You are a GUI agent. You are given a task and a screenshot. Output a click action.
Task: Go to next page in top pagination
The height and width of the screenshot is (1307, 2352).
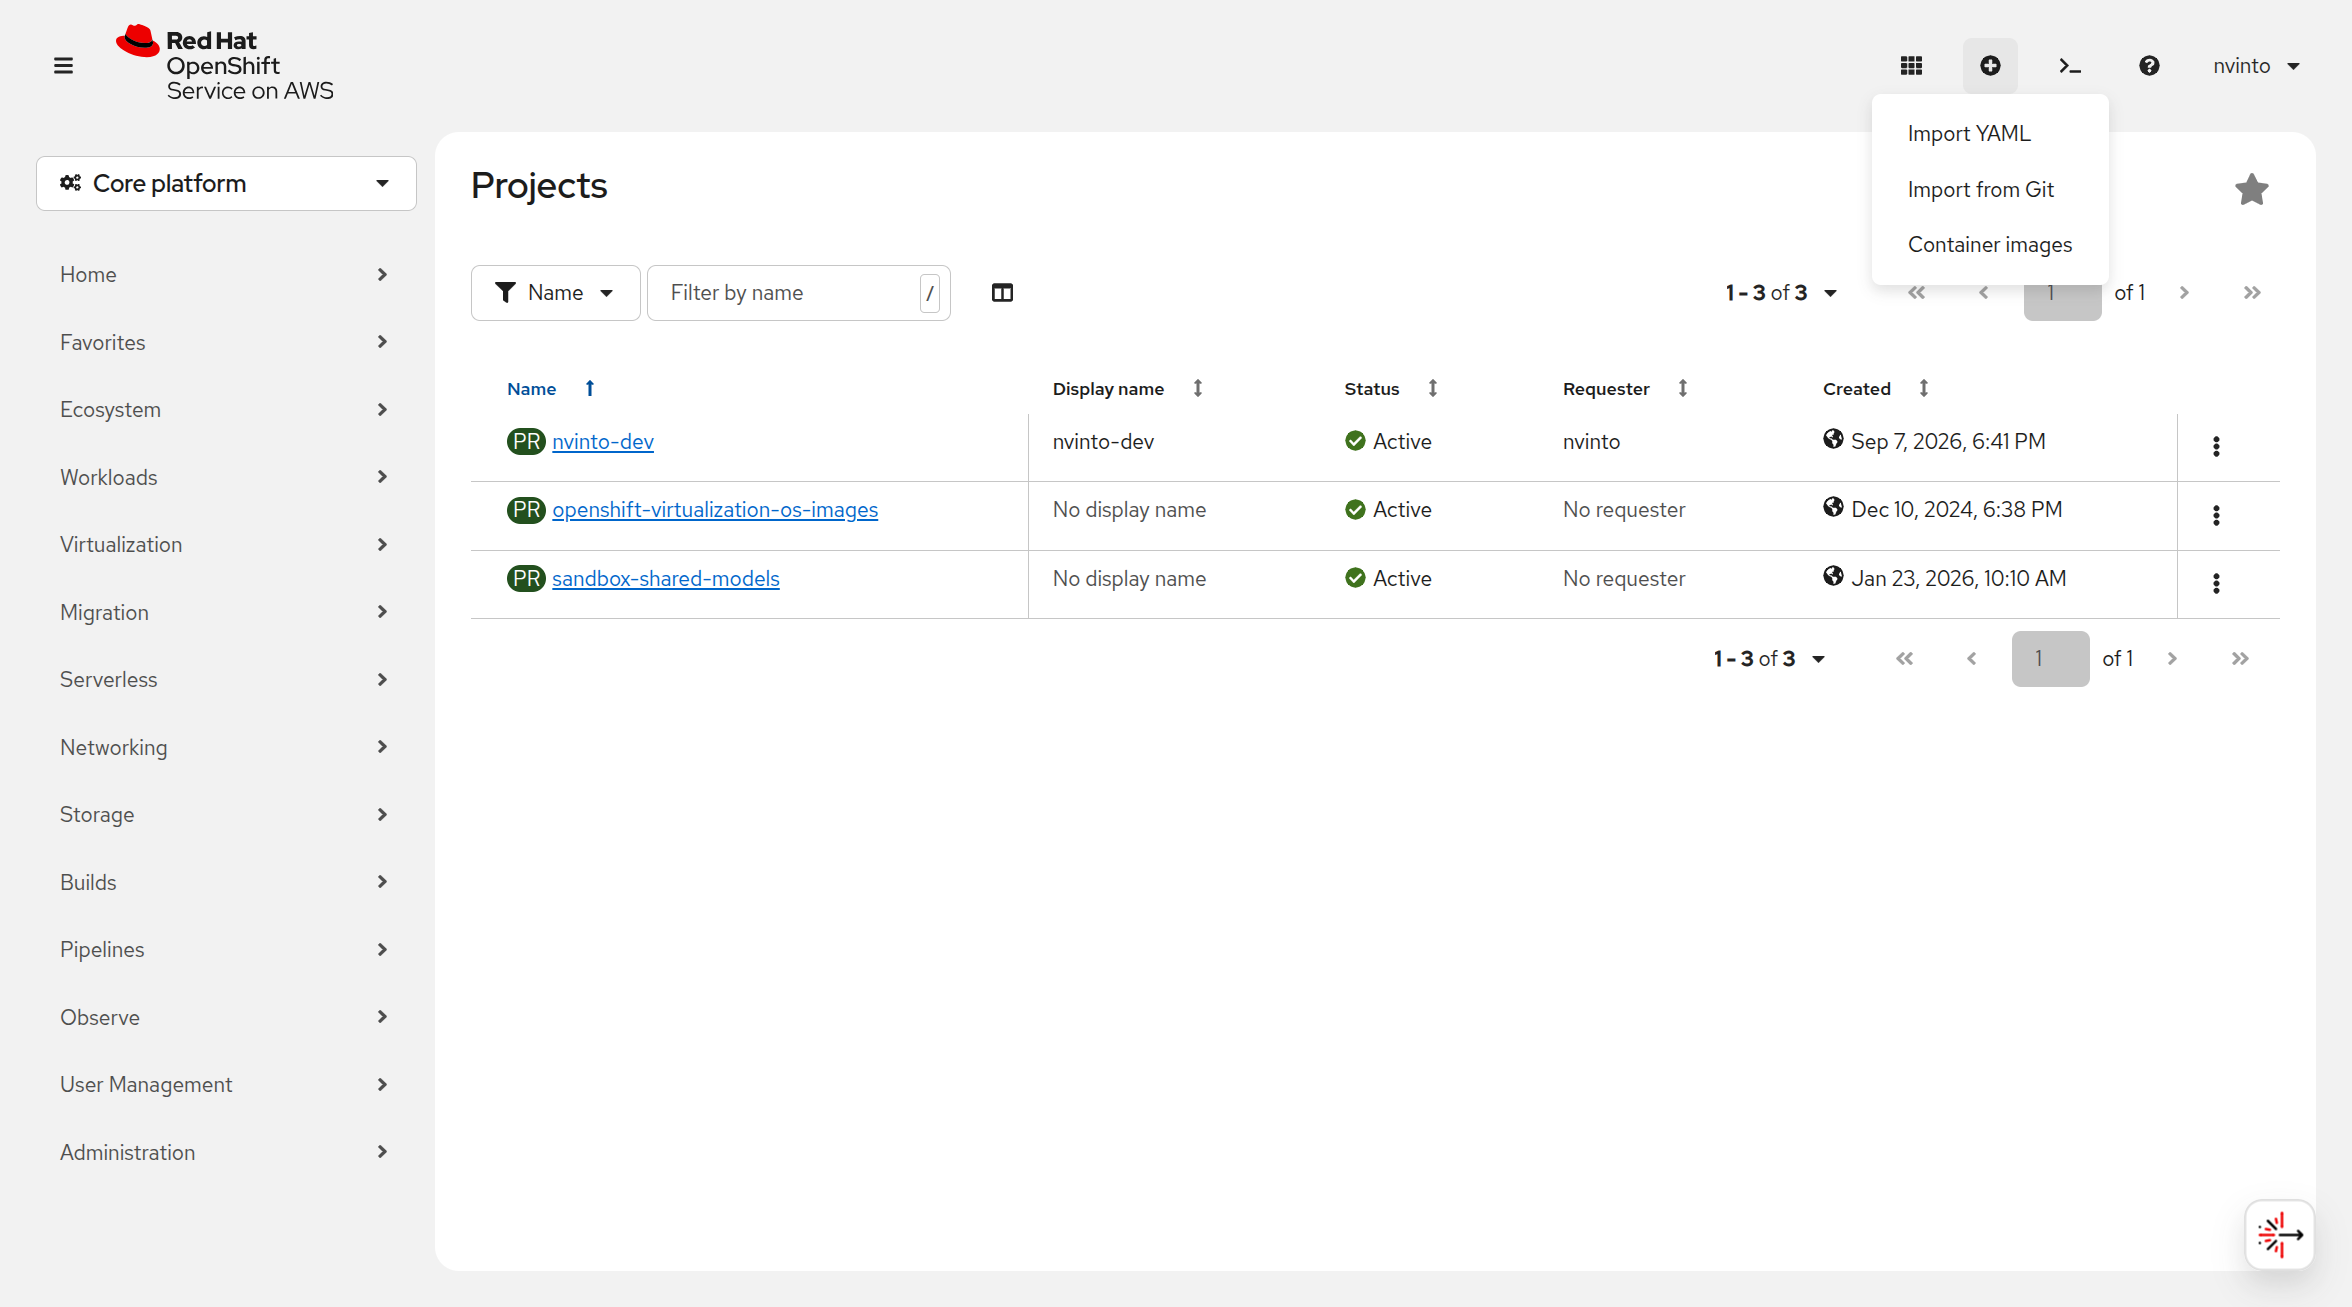2184,293
